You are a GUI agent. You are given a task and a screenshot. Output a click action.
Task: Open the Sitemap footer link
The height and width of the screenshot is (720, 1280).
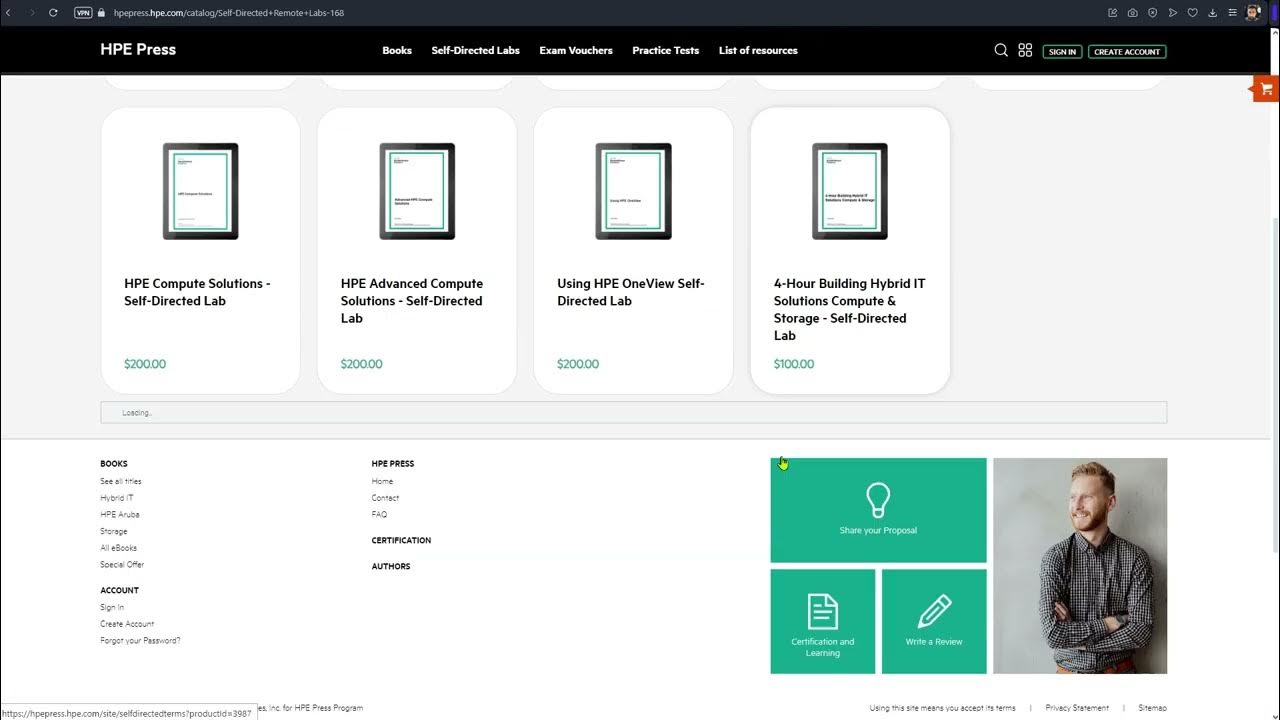[x=1152, y=708]
